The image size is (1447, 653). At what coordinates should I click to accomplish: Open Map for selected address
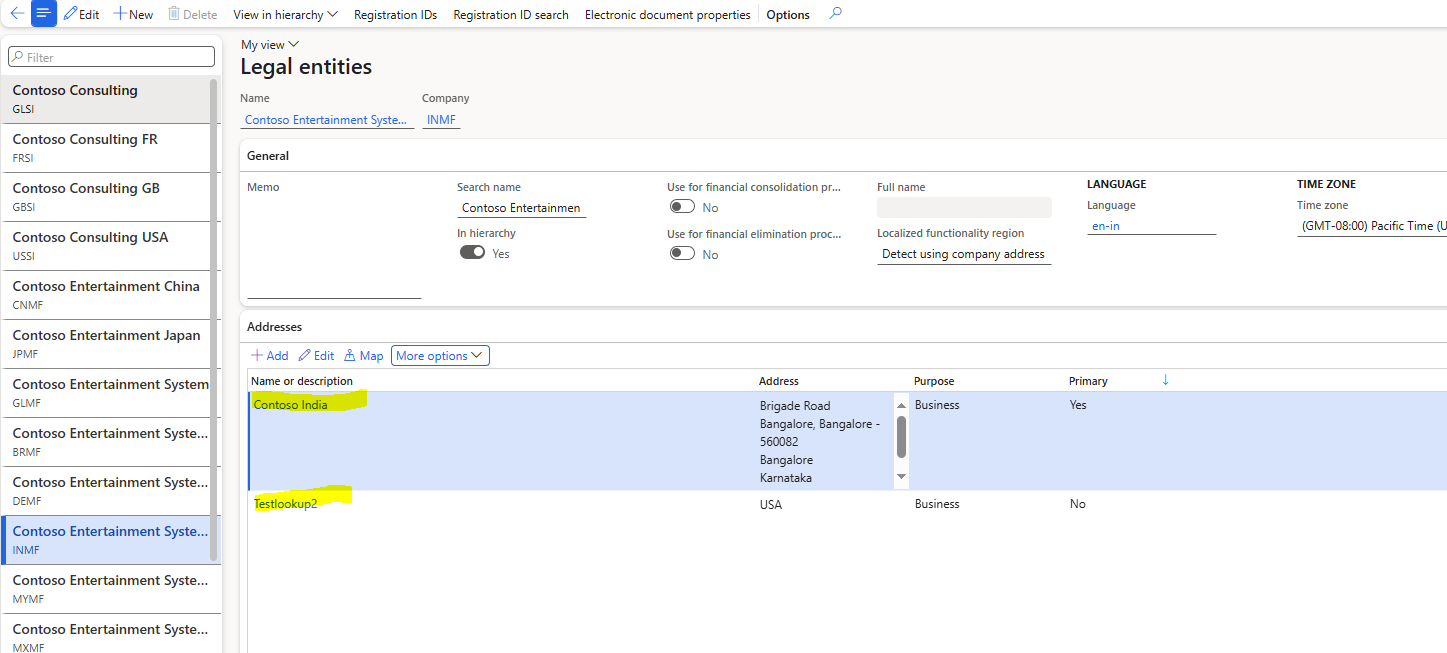click(x=364, y=356)
